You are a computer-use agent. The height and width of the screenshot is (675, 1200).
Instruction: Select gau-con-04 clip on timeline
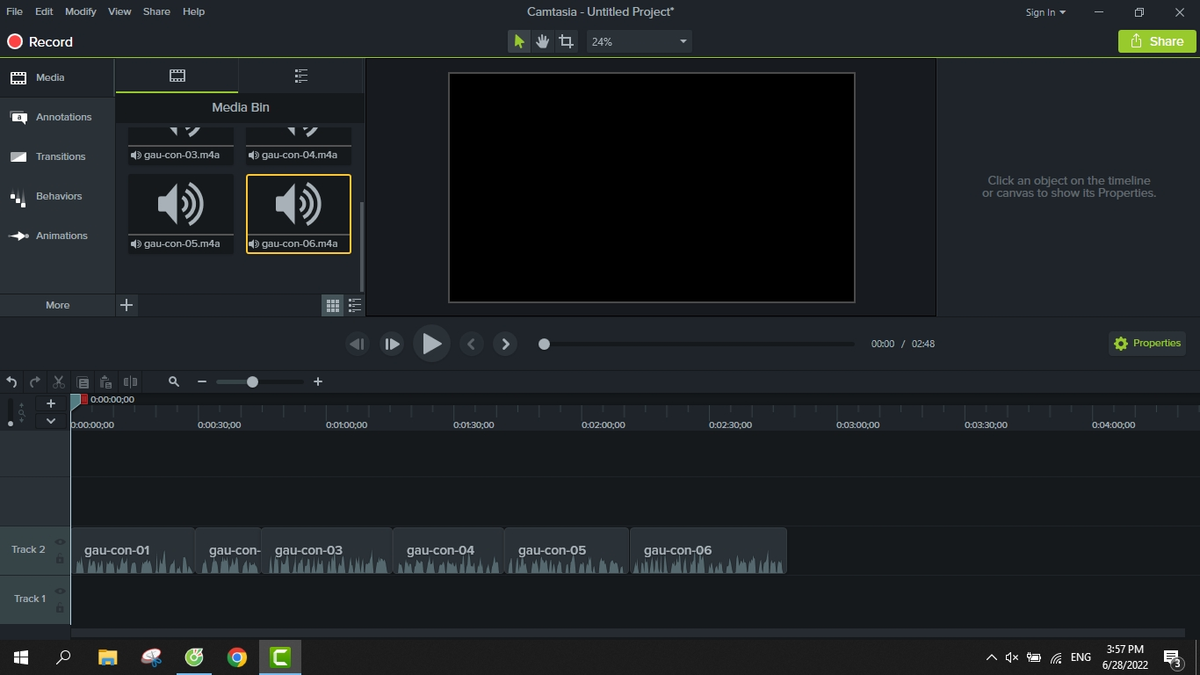(x=448, y=551)
